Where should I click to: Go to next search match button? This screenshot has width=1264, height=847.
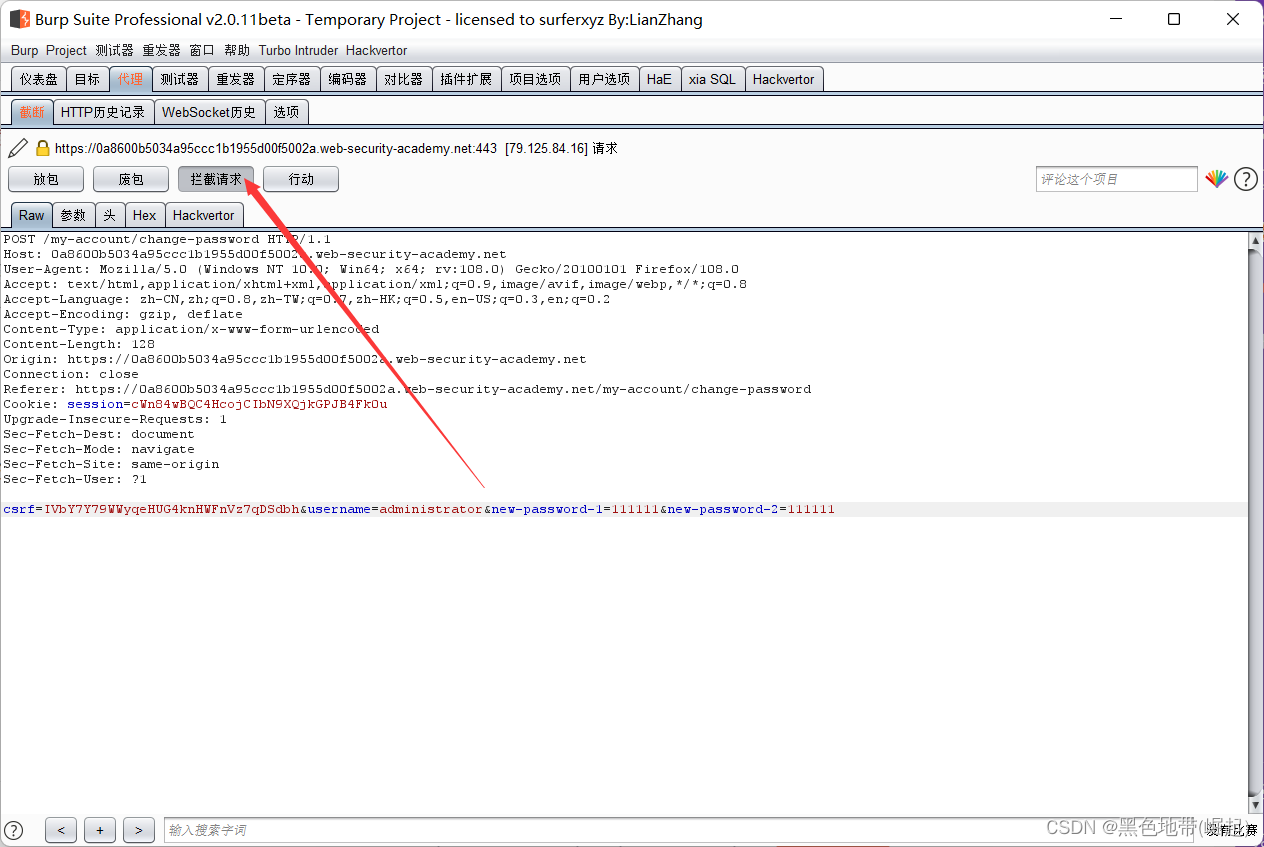click(139, 830)
